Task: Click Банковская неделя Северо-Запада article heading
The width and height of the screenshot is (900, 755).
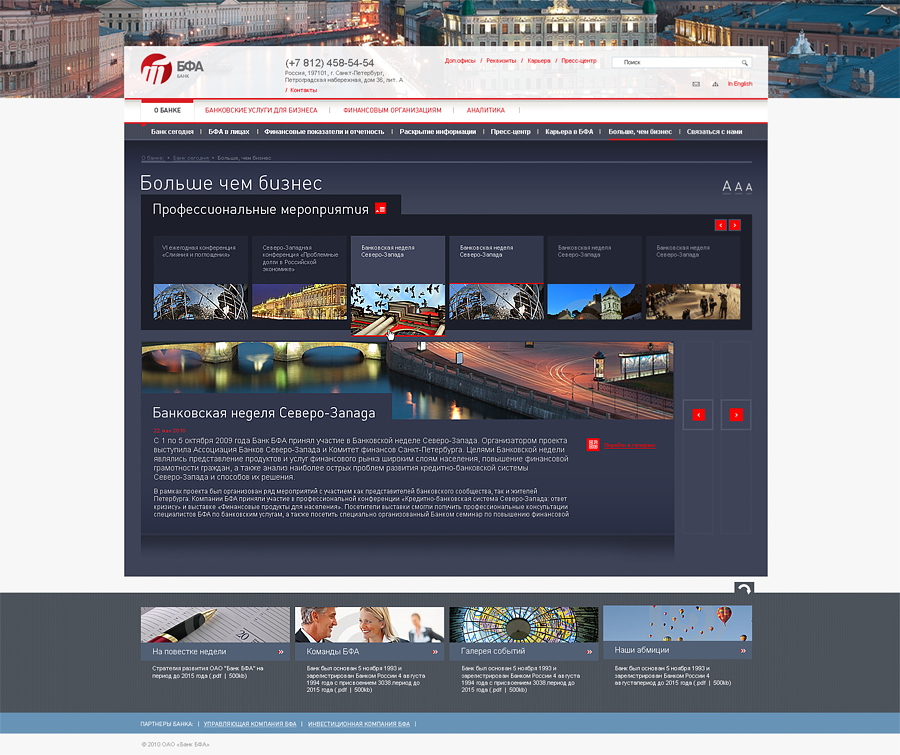Action: (x=263, y=413)
